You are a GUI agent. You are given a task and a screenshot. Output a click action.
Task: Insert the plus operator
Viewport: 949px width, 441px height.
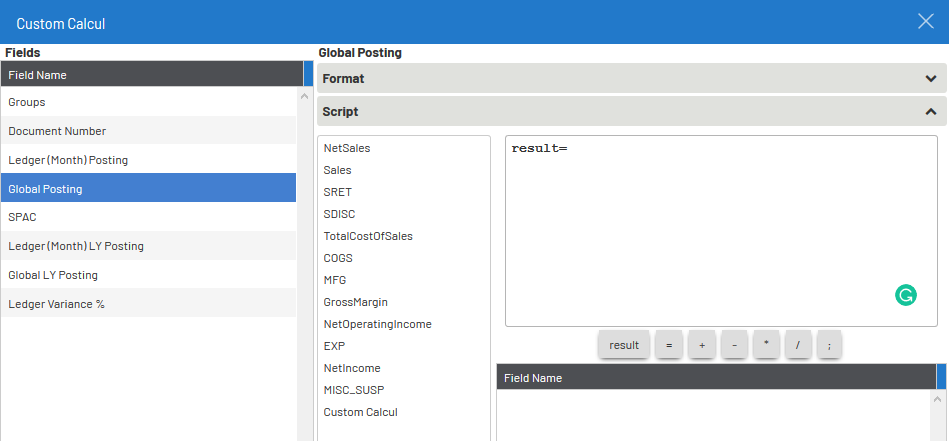702,345
